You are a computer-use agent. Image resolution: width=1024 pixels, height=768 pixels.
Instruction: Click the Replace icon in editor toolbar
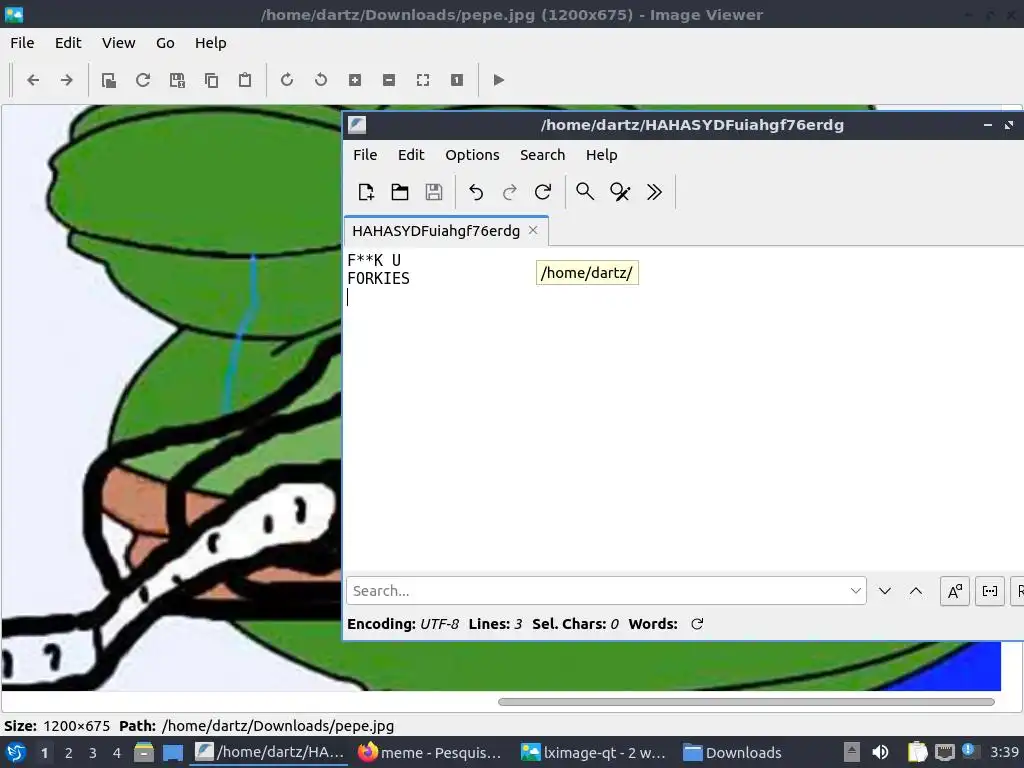click(x=620, y=192)
